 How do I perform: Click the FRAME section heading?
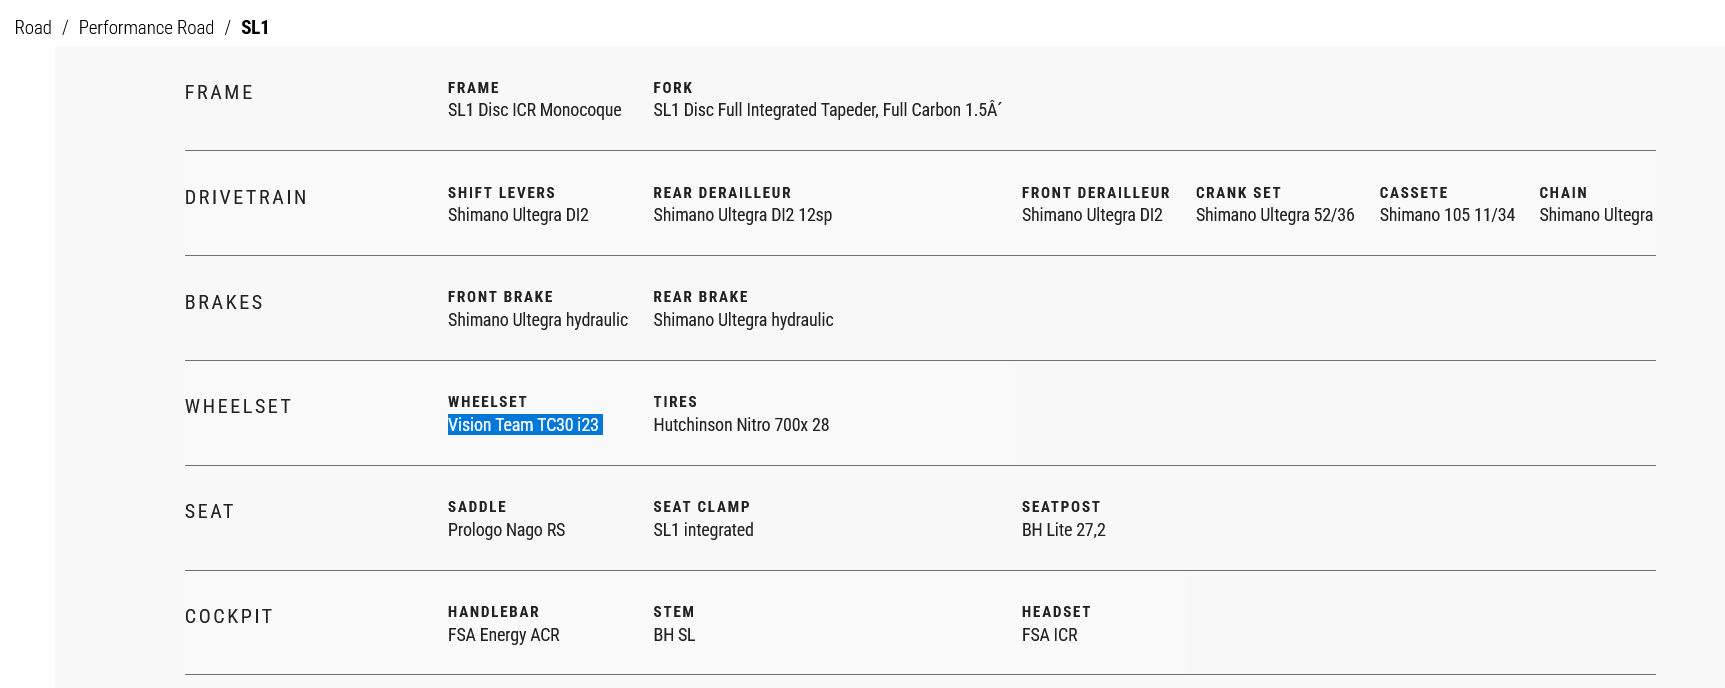pos(219,93)
